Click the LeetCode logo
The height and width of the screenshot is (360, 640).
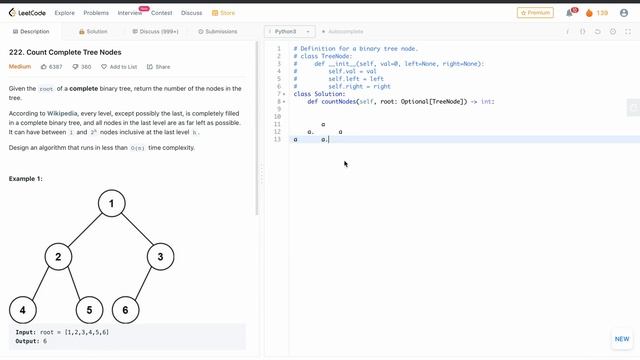[27, 13]
